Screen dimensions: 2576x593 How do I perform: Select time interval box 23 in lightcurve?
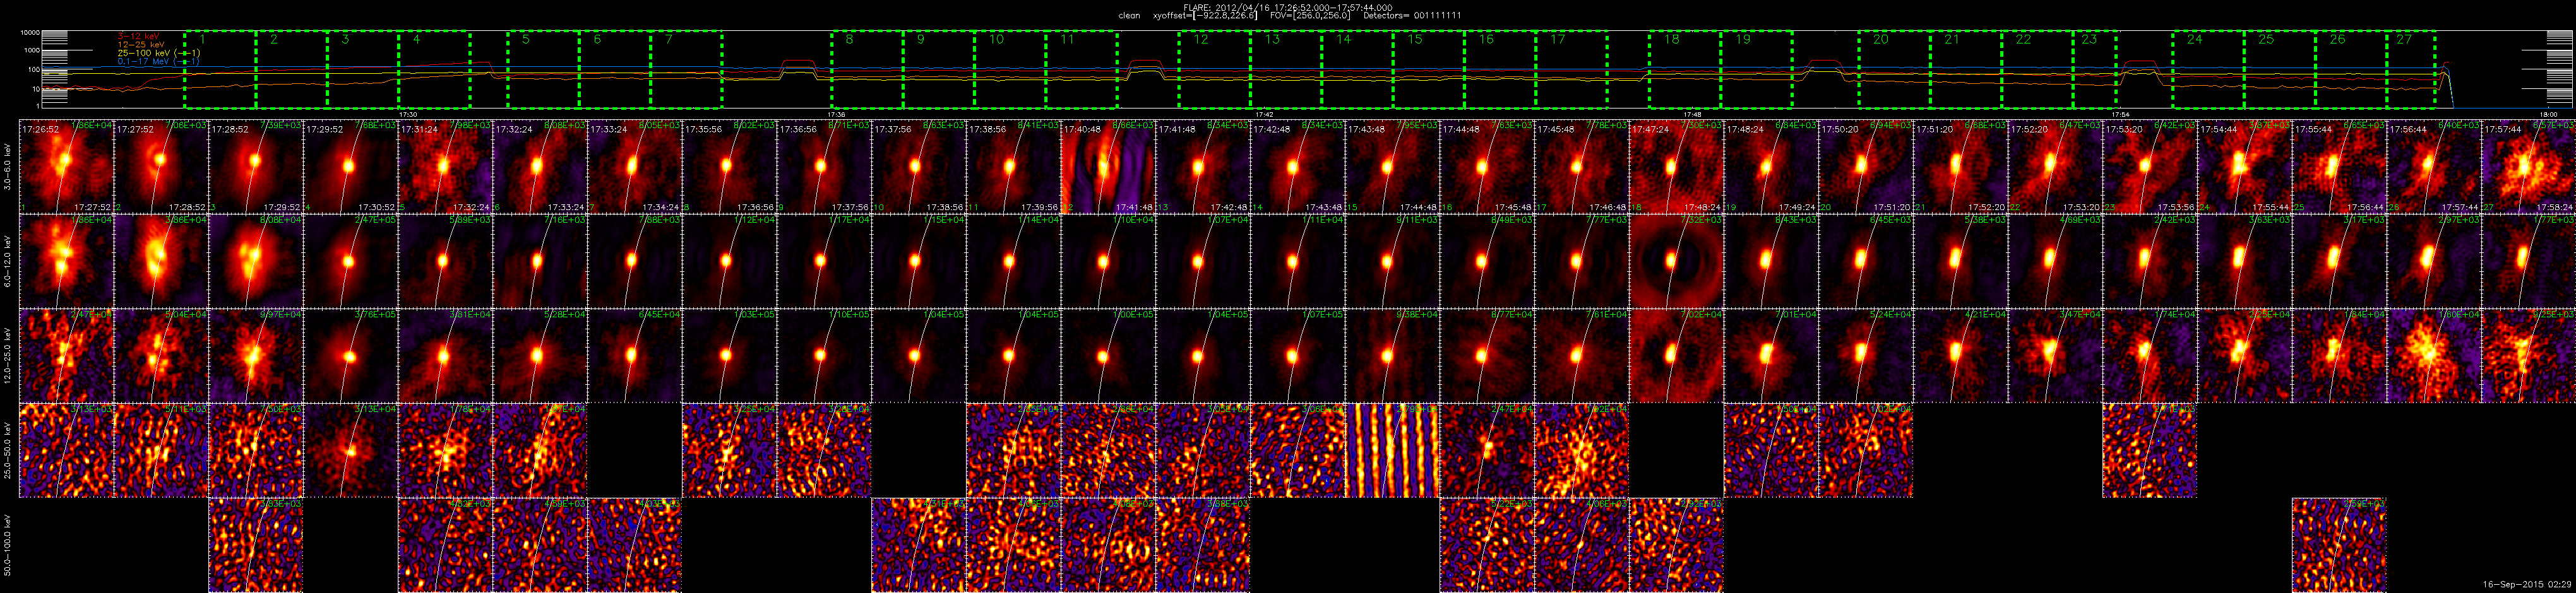(x=2094, y=69)
